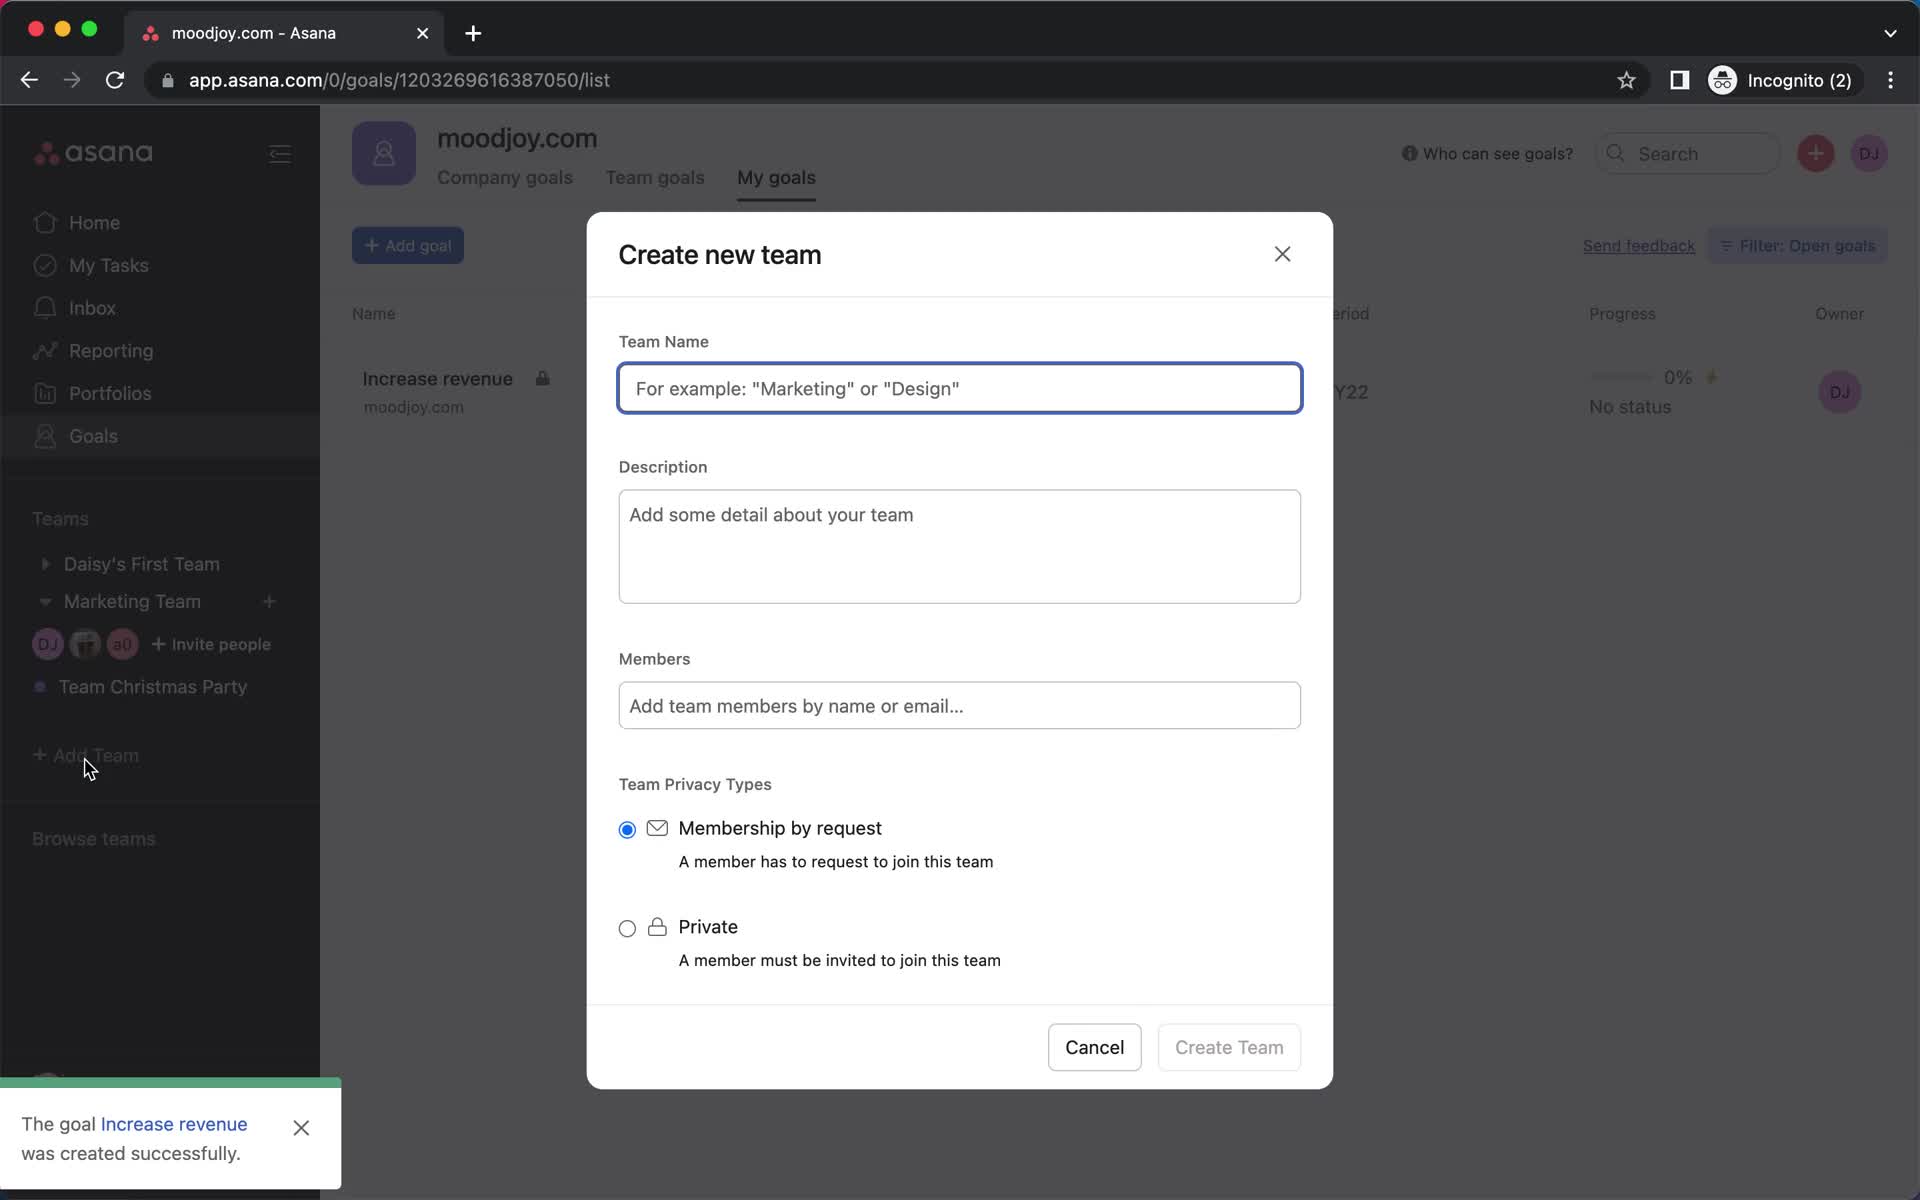Click the Team Name input field
The image size is (1920, 1200).
pyautogui.click(x=959, y=388)
